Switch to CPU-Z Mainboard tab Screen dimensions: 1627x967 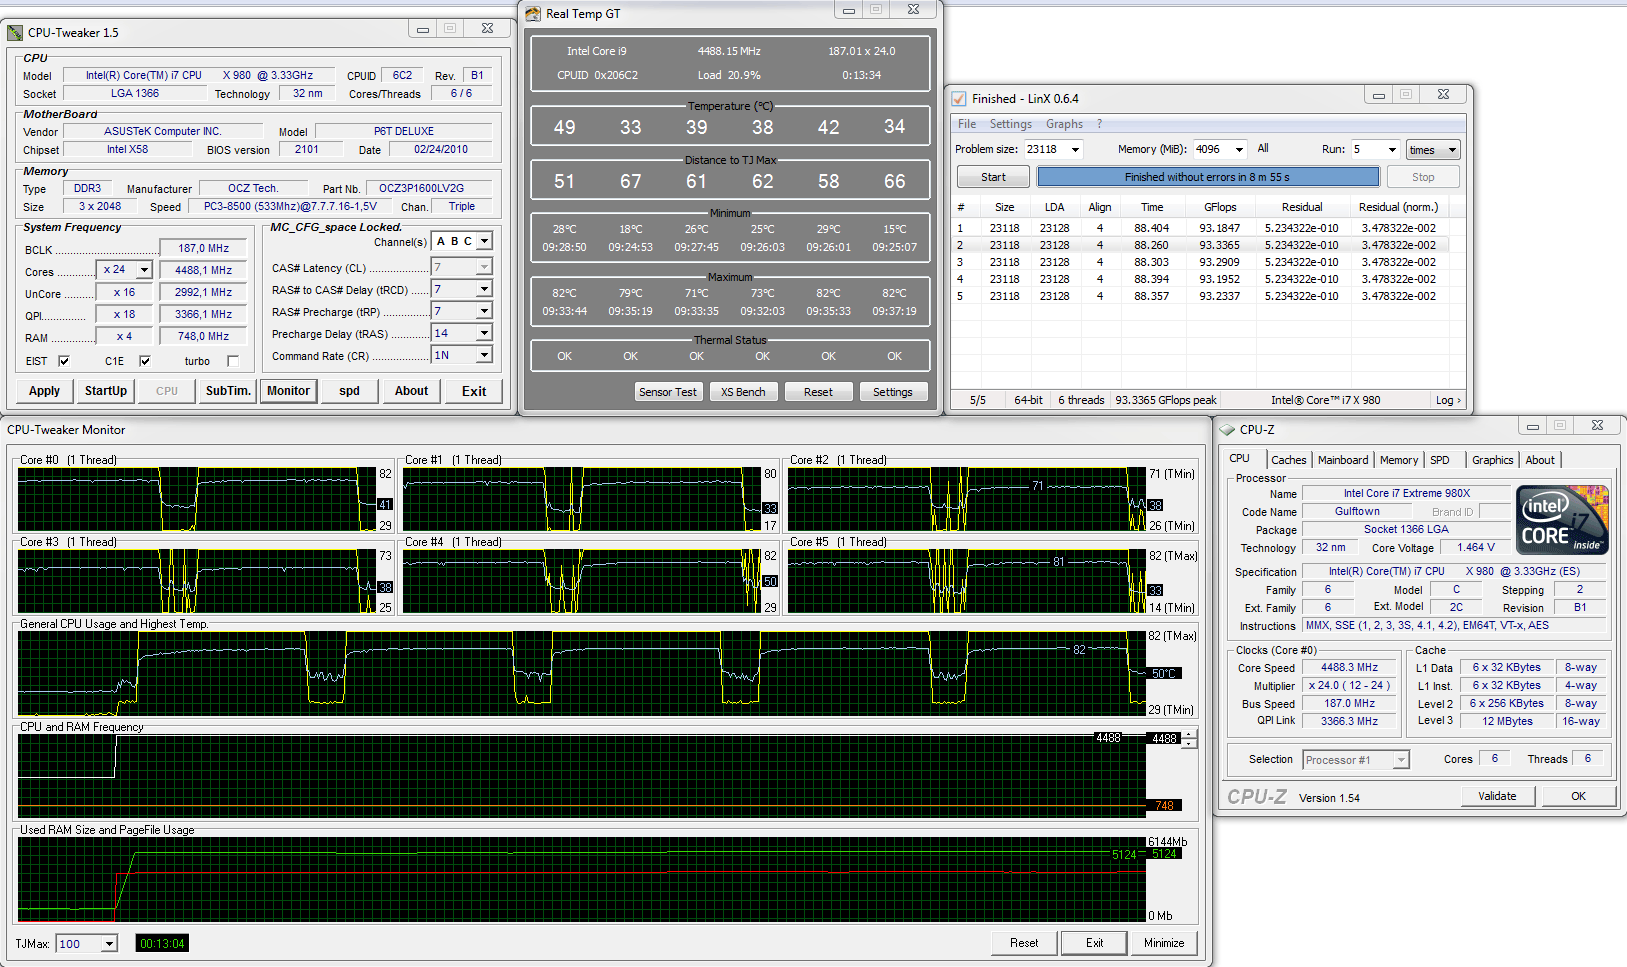[x=1342, y=460]
